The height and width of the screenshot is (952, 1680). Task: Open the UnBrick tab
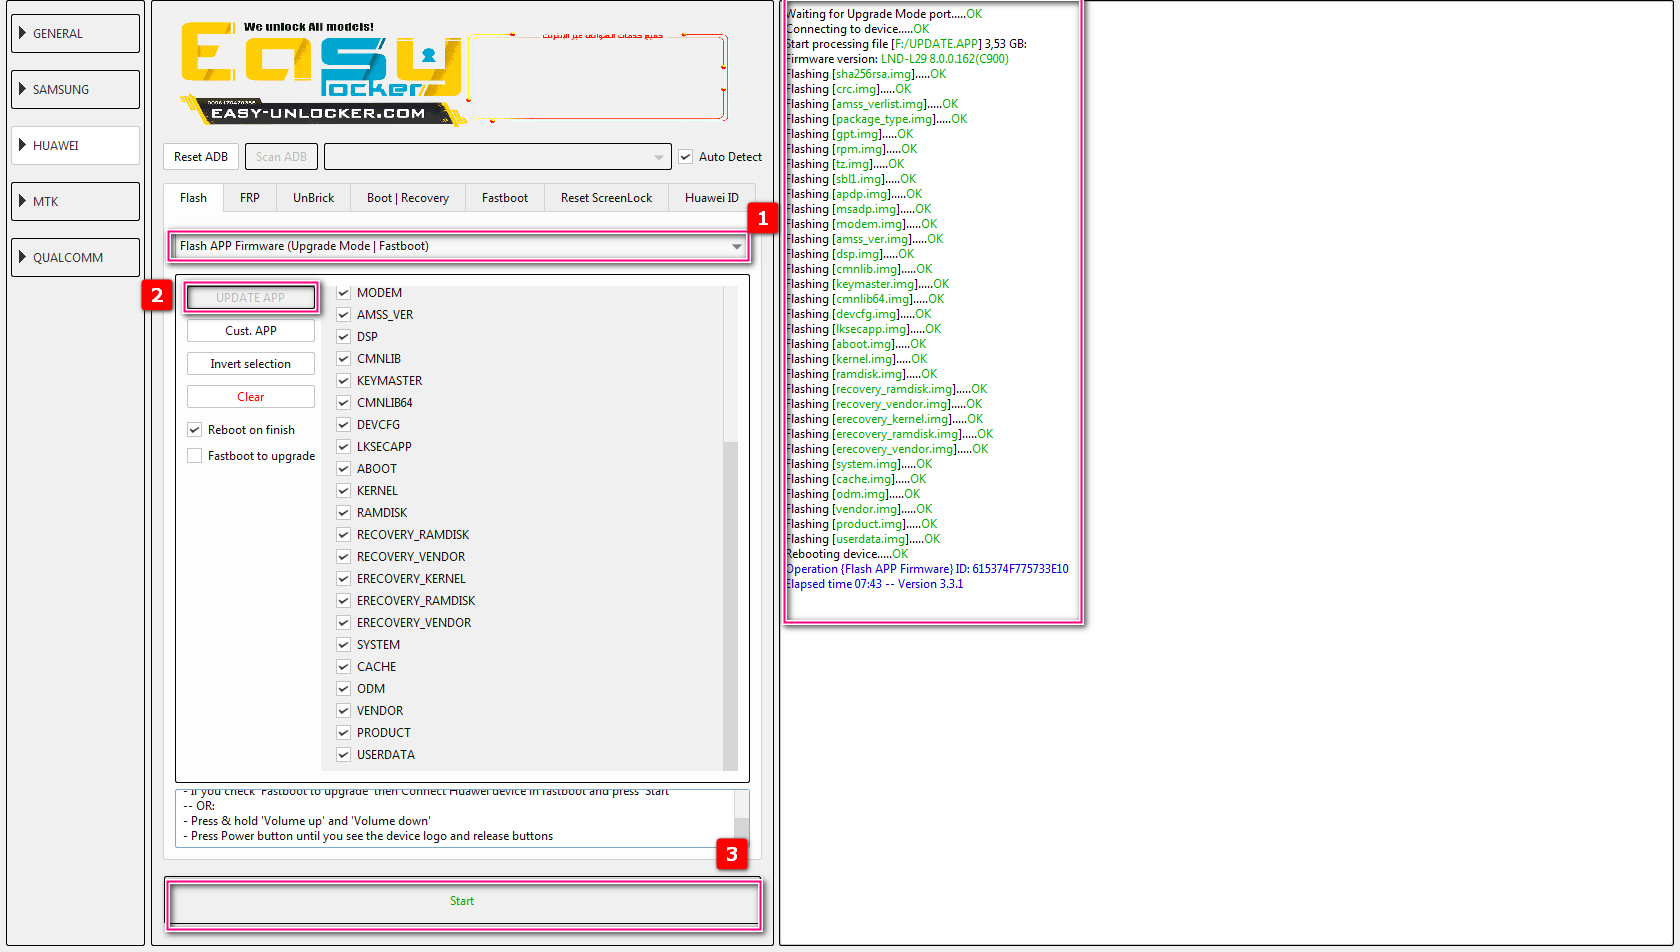[x=313, y=198]
